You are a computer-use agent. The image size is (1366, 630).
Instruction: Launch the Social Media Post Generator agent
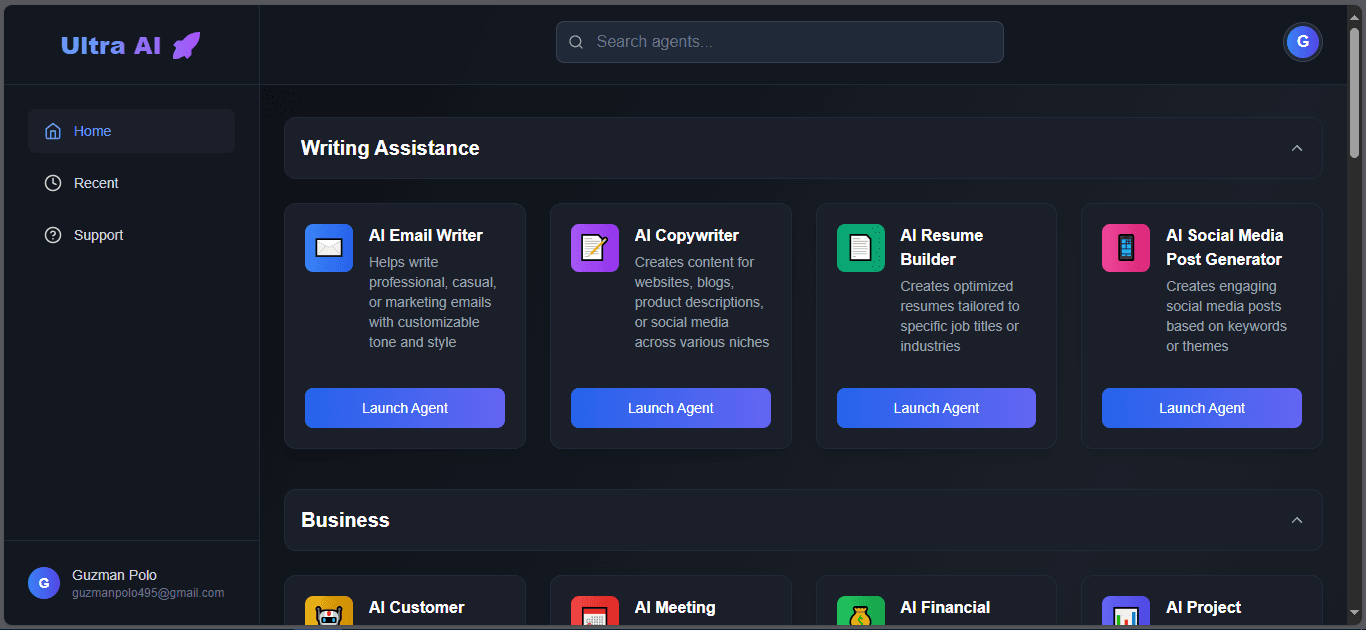pyautogui.click(x=1202, y=408)
